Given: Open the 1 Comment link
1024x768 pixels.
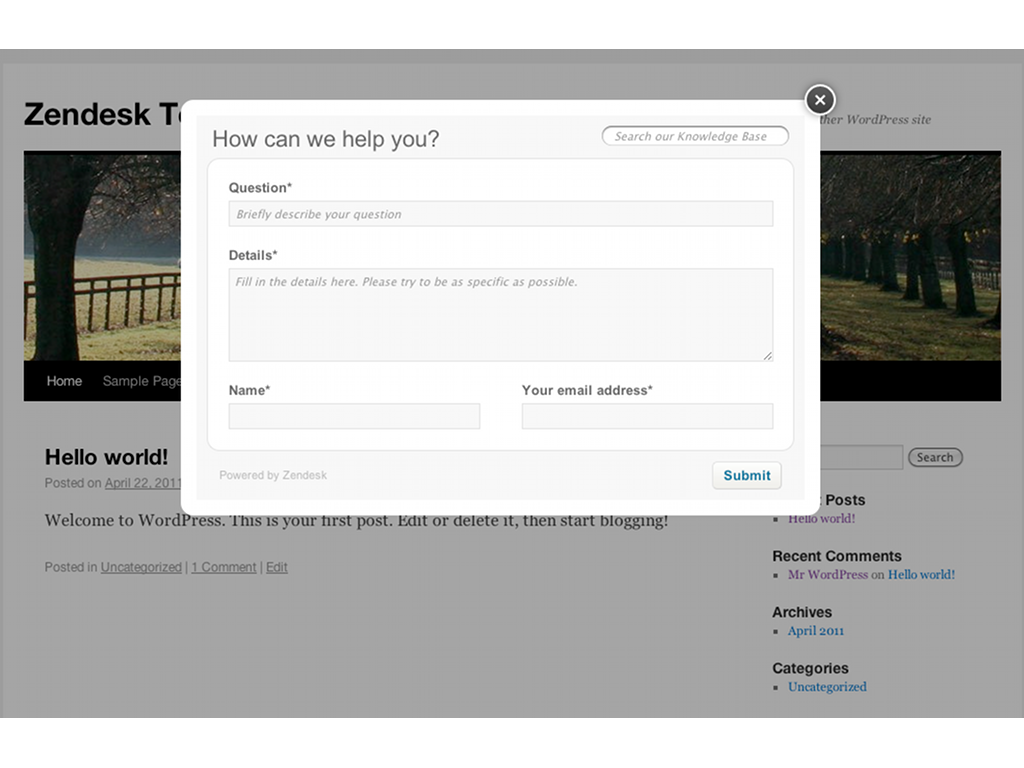Looking at the screenshot, I should 224,567.
